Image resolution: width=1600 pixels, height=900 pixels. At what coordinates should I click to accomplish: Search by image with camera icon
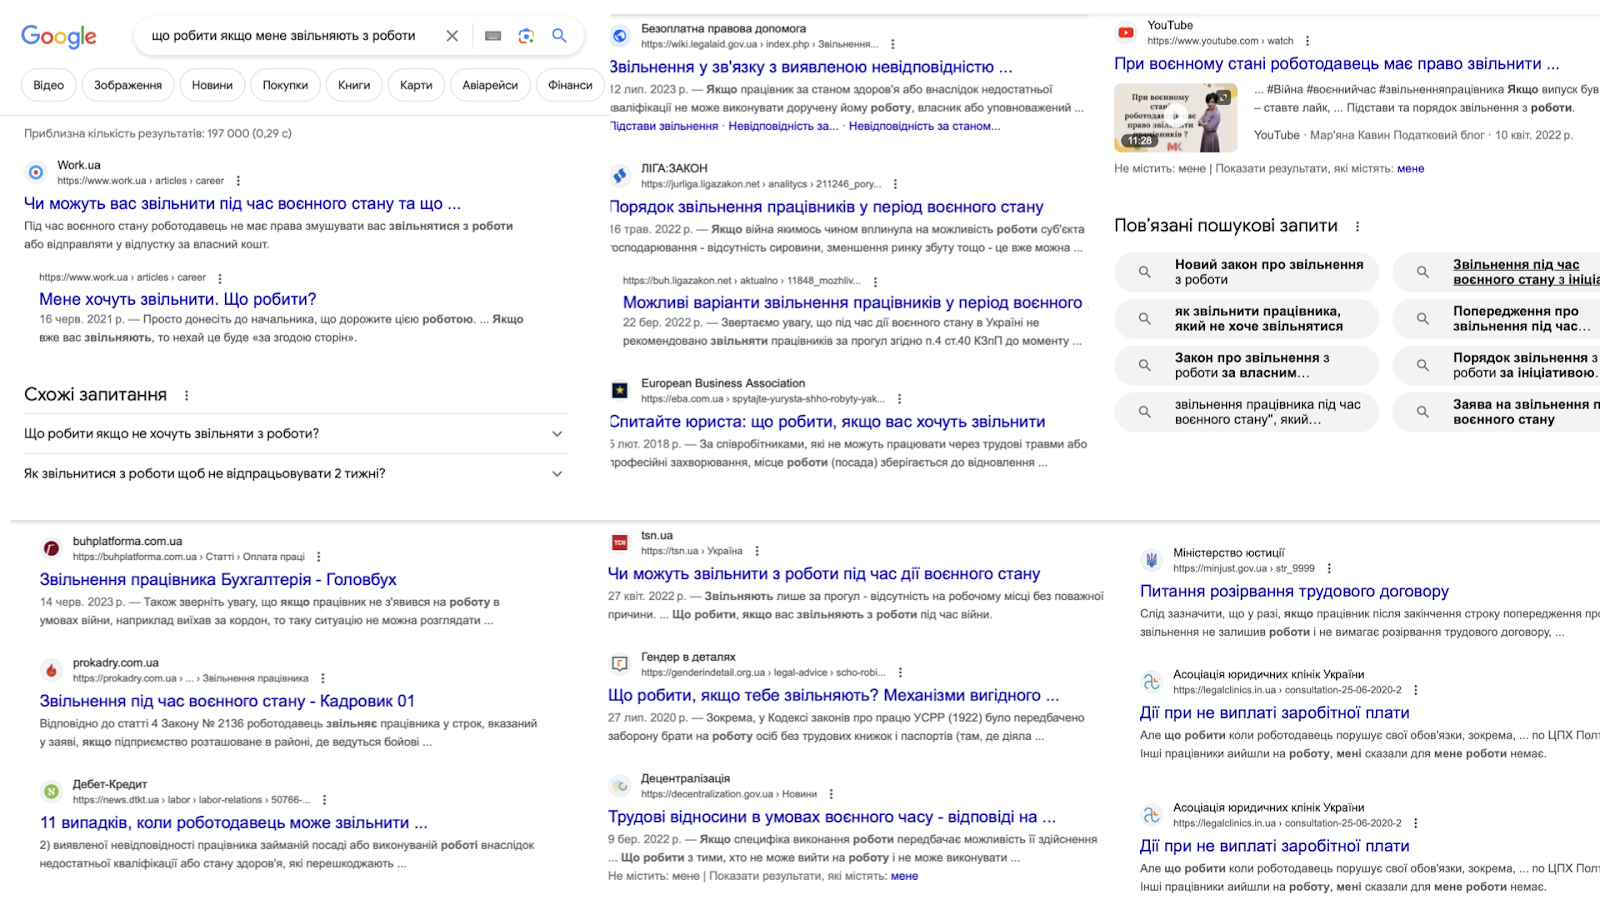coord(526,36)
